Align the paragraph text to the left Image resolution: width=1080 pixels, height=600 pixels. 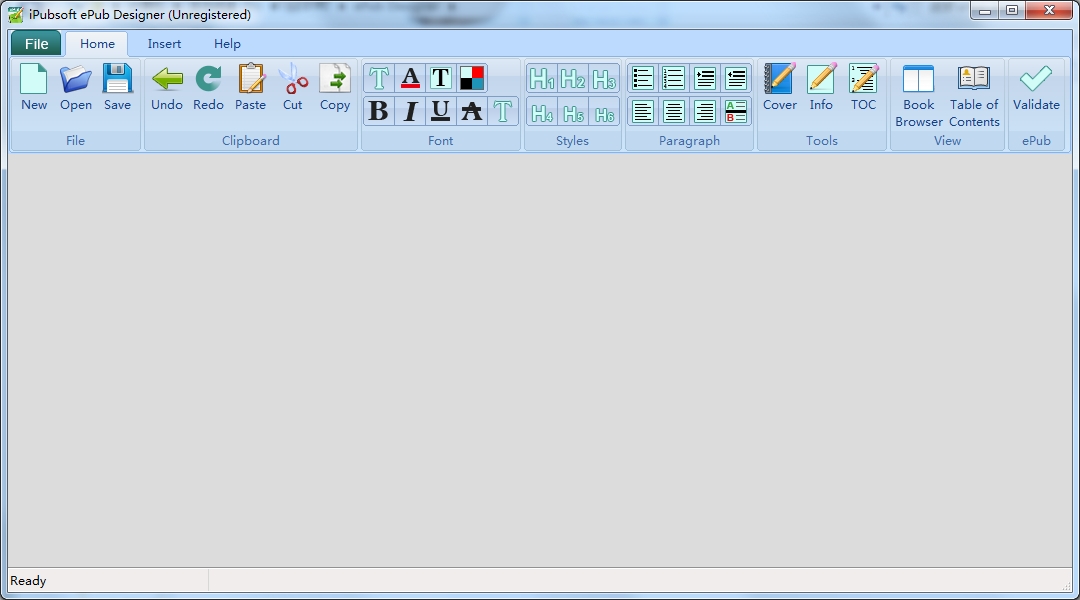click(x=643, y=112)
